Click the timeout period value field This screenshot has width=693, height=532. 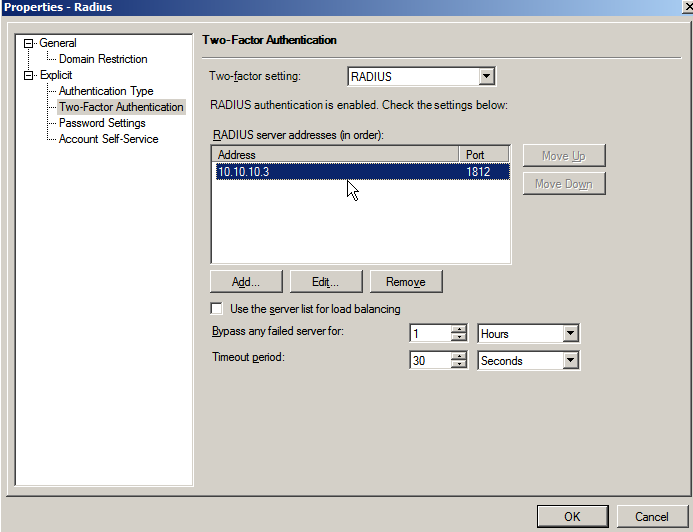click(431, 361)
